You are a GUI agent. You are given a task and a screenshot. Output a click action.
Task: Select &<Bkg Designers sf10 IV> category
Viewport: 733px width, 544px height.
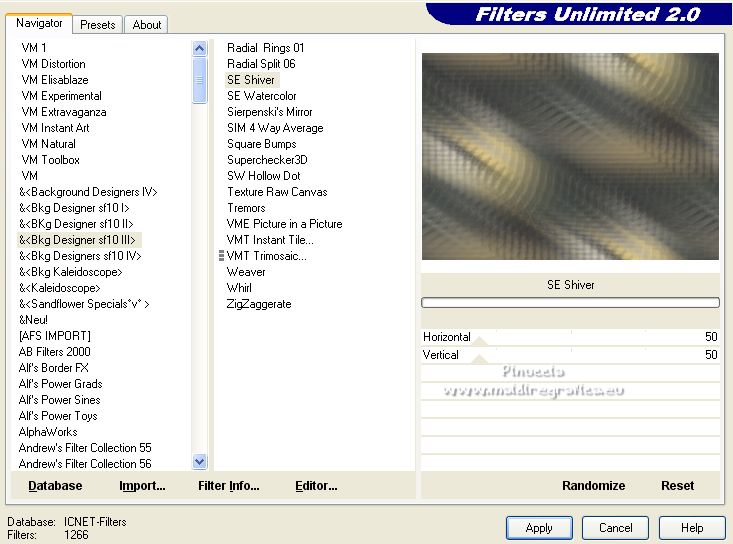click(x=80, y=256)
